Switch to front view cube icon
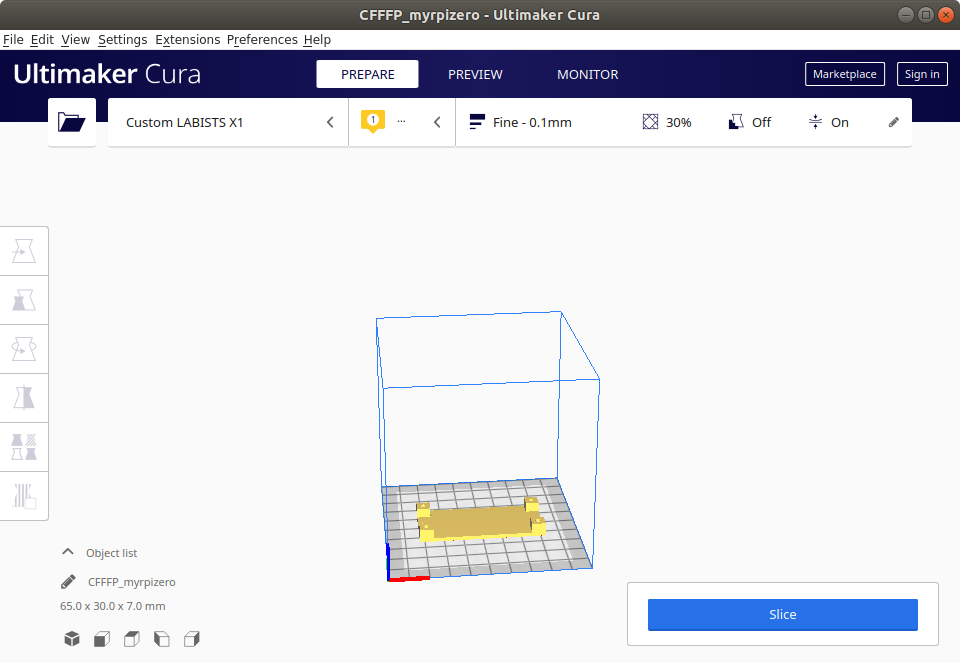960x663 pixels. coord(102,639)
